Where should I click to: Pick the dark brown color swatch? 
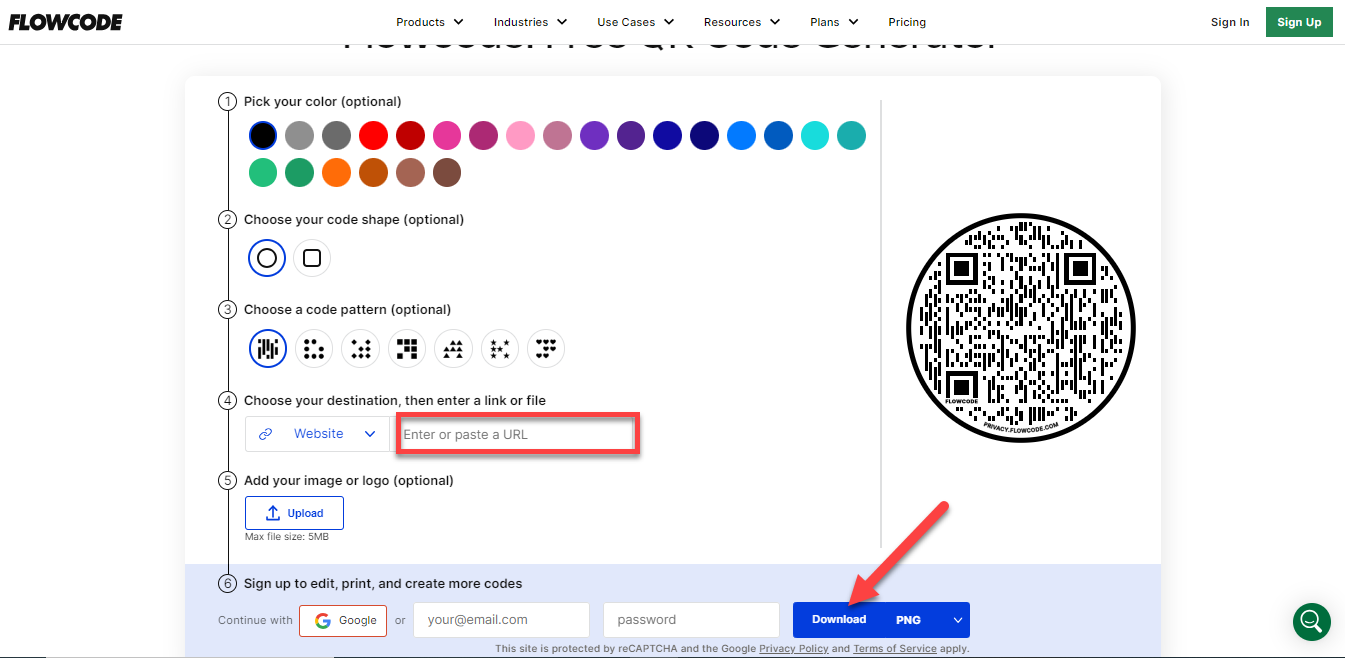[446, 172]
